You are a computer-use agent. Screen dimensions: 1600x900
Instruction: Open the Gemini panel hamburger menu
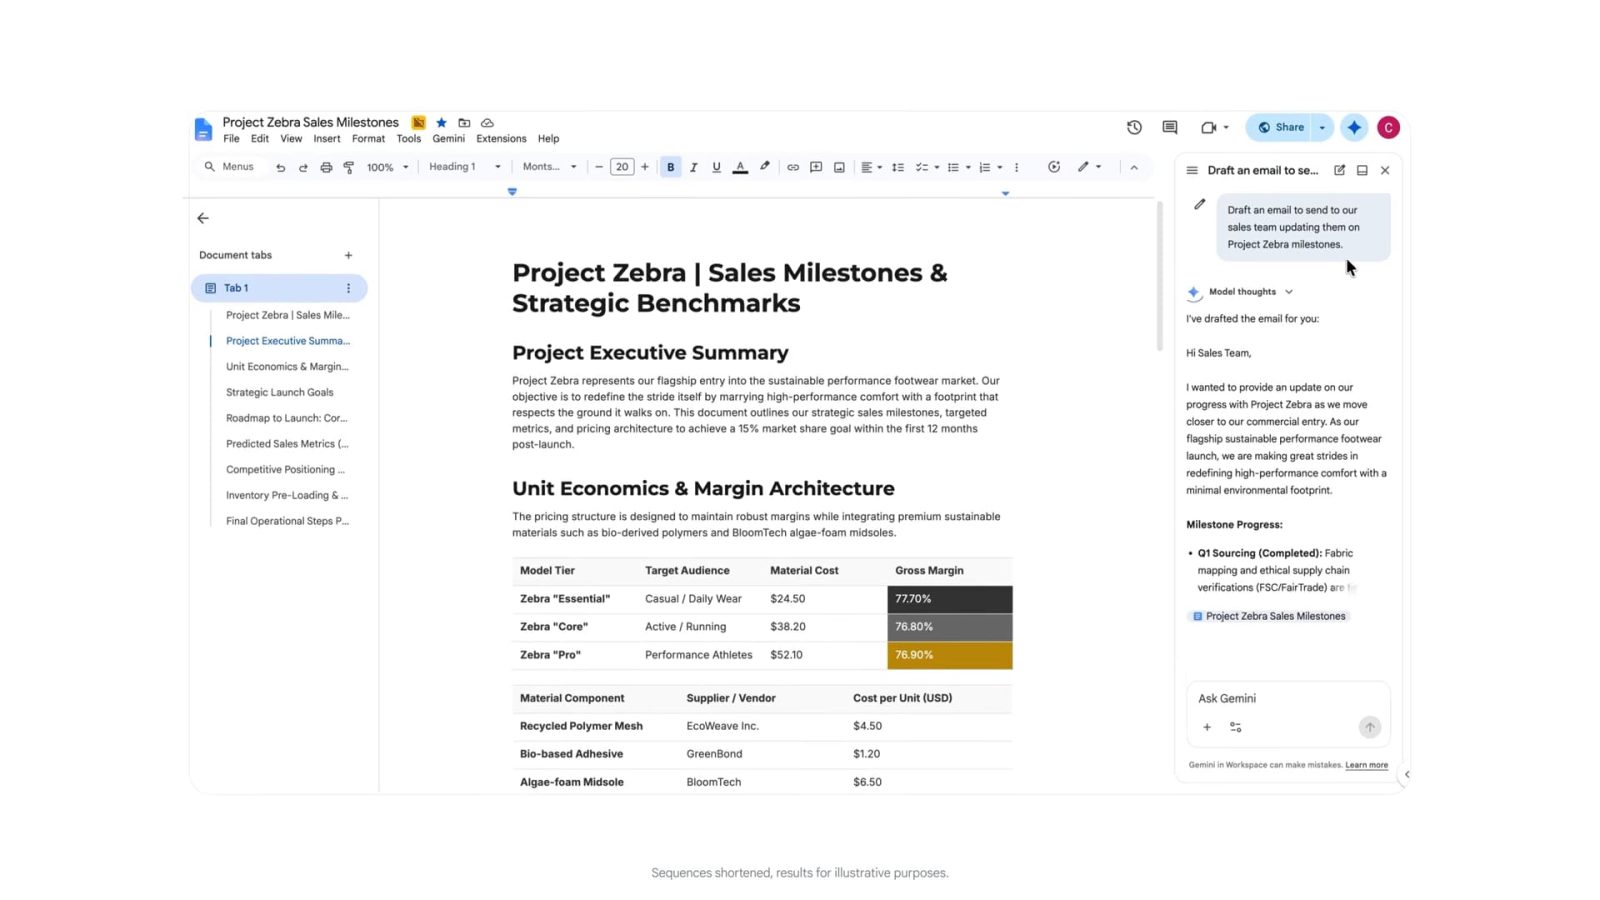1192,170
